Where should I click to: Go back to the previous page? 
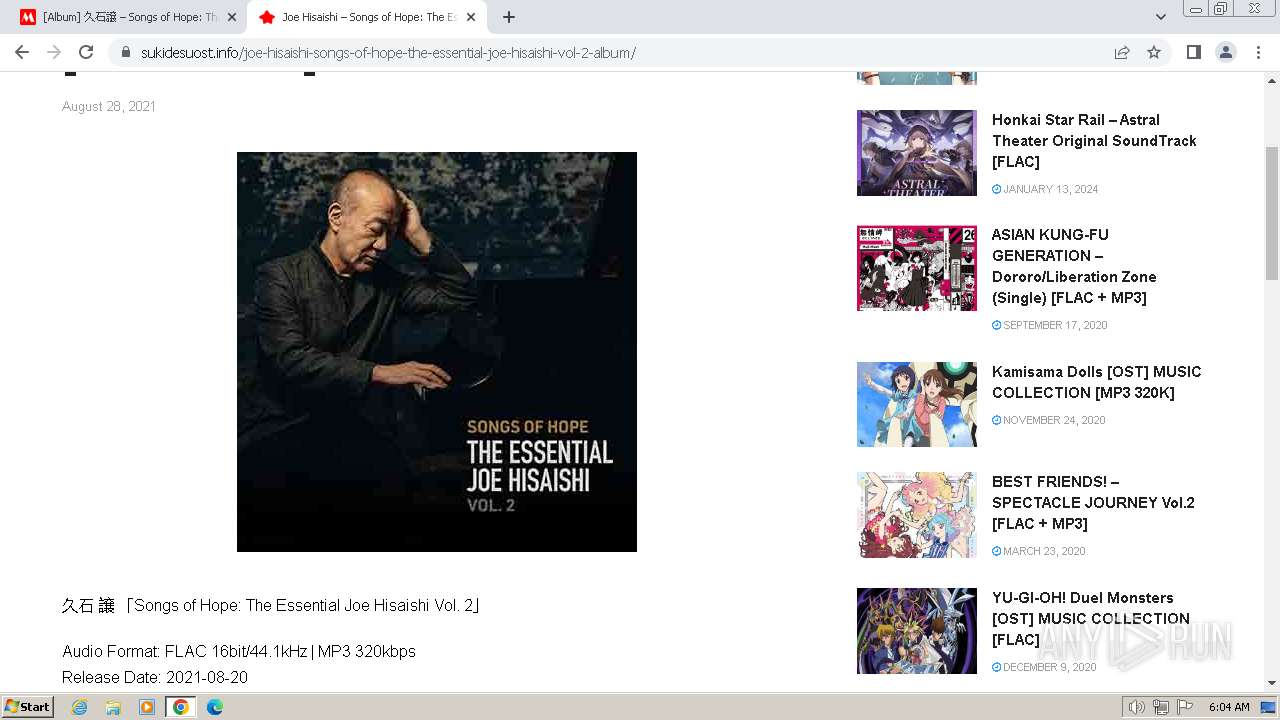(22, 52)
